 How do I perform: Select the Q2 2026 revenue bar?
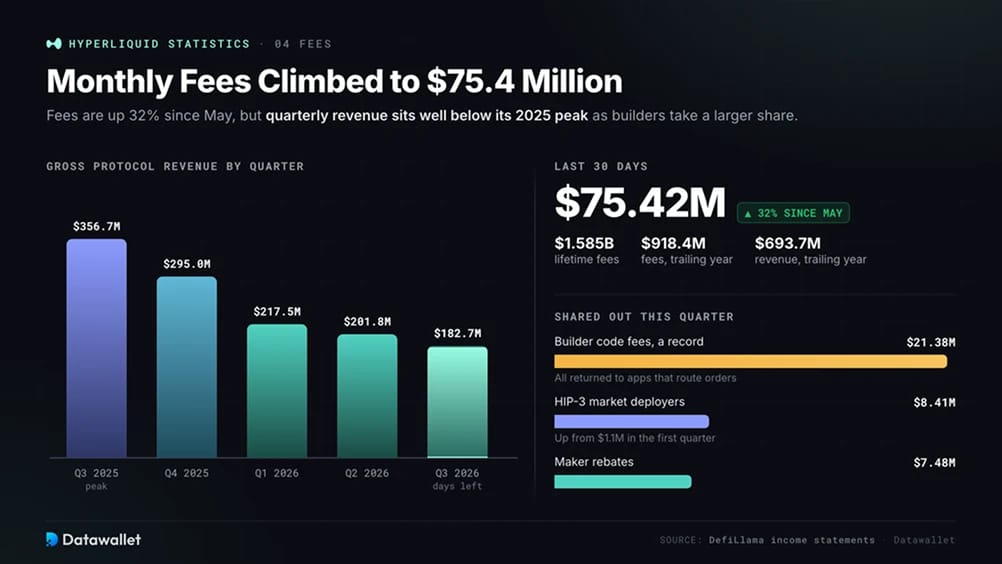[x=367, y=396]
